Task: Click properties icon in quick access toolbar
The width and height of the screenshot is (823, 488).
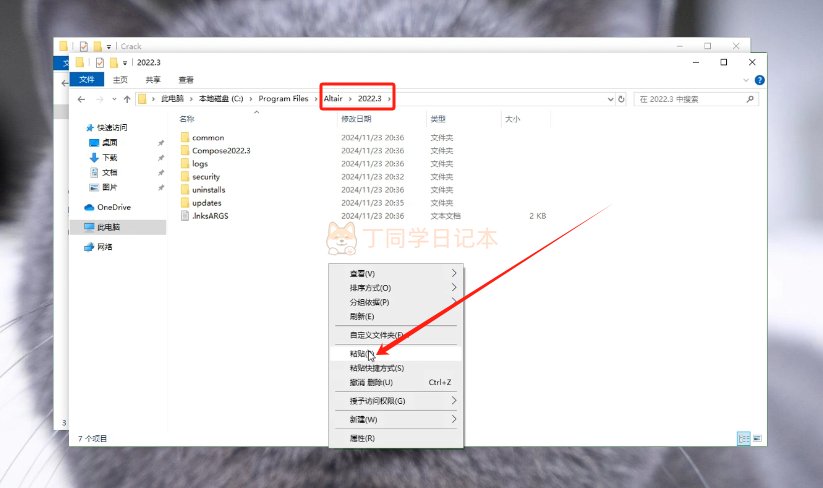Action: [x=99, y=62]
